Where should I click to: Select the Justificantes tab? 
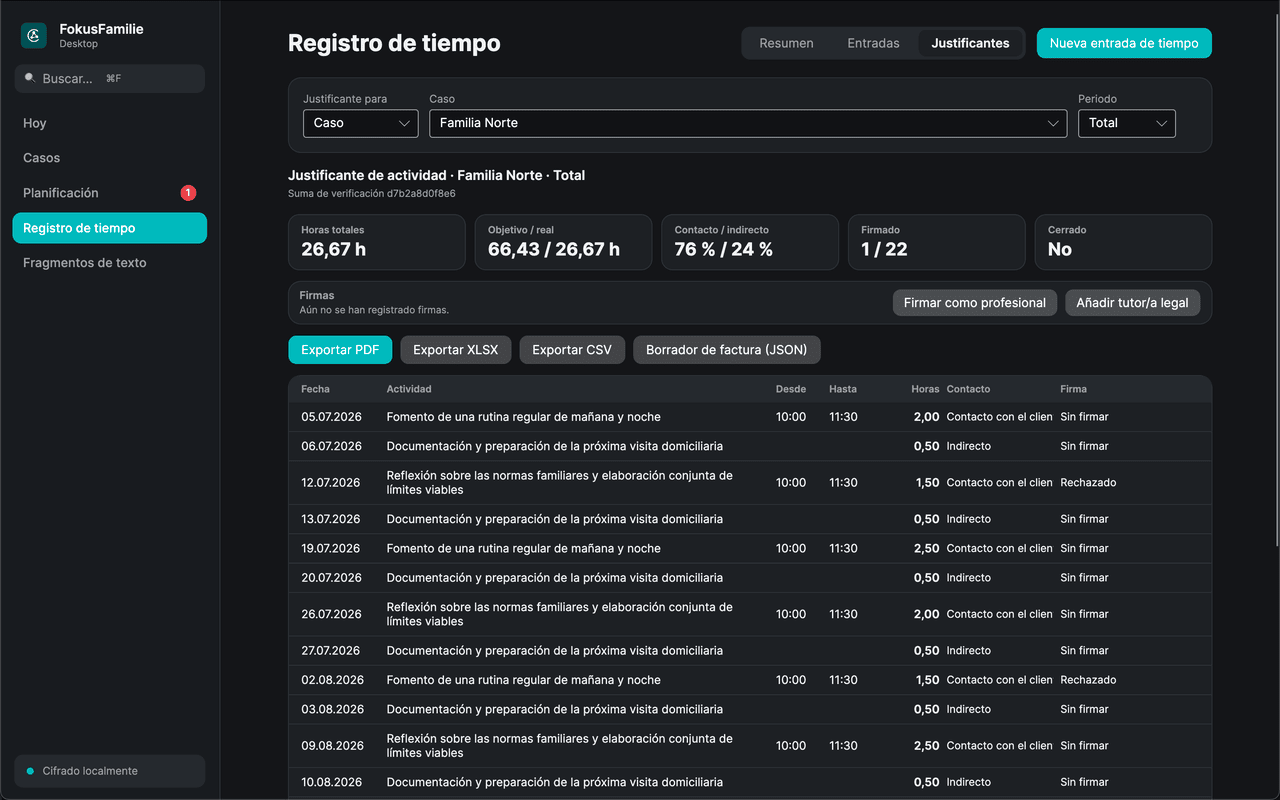970,43
